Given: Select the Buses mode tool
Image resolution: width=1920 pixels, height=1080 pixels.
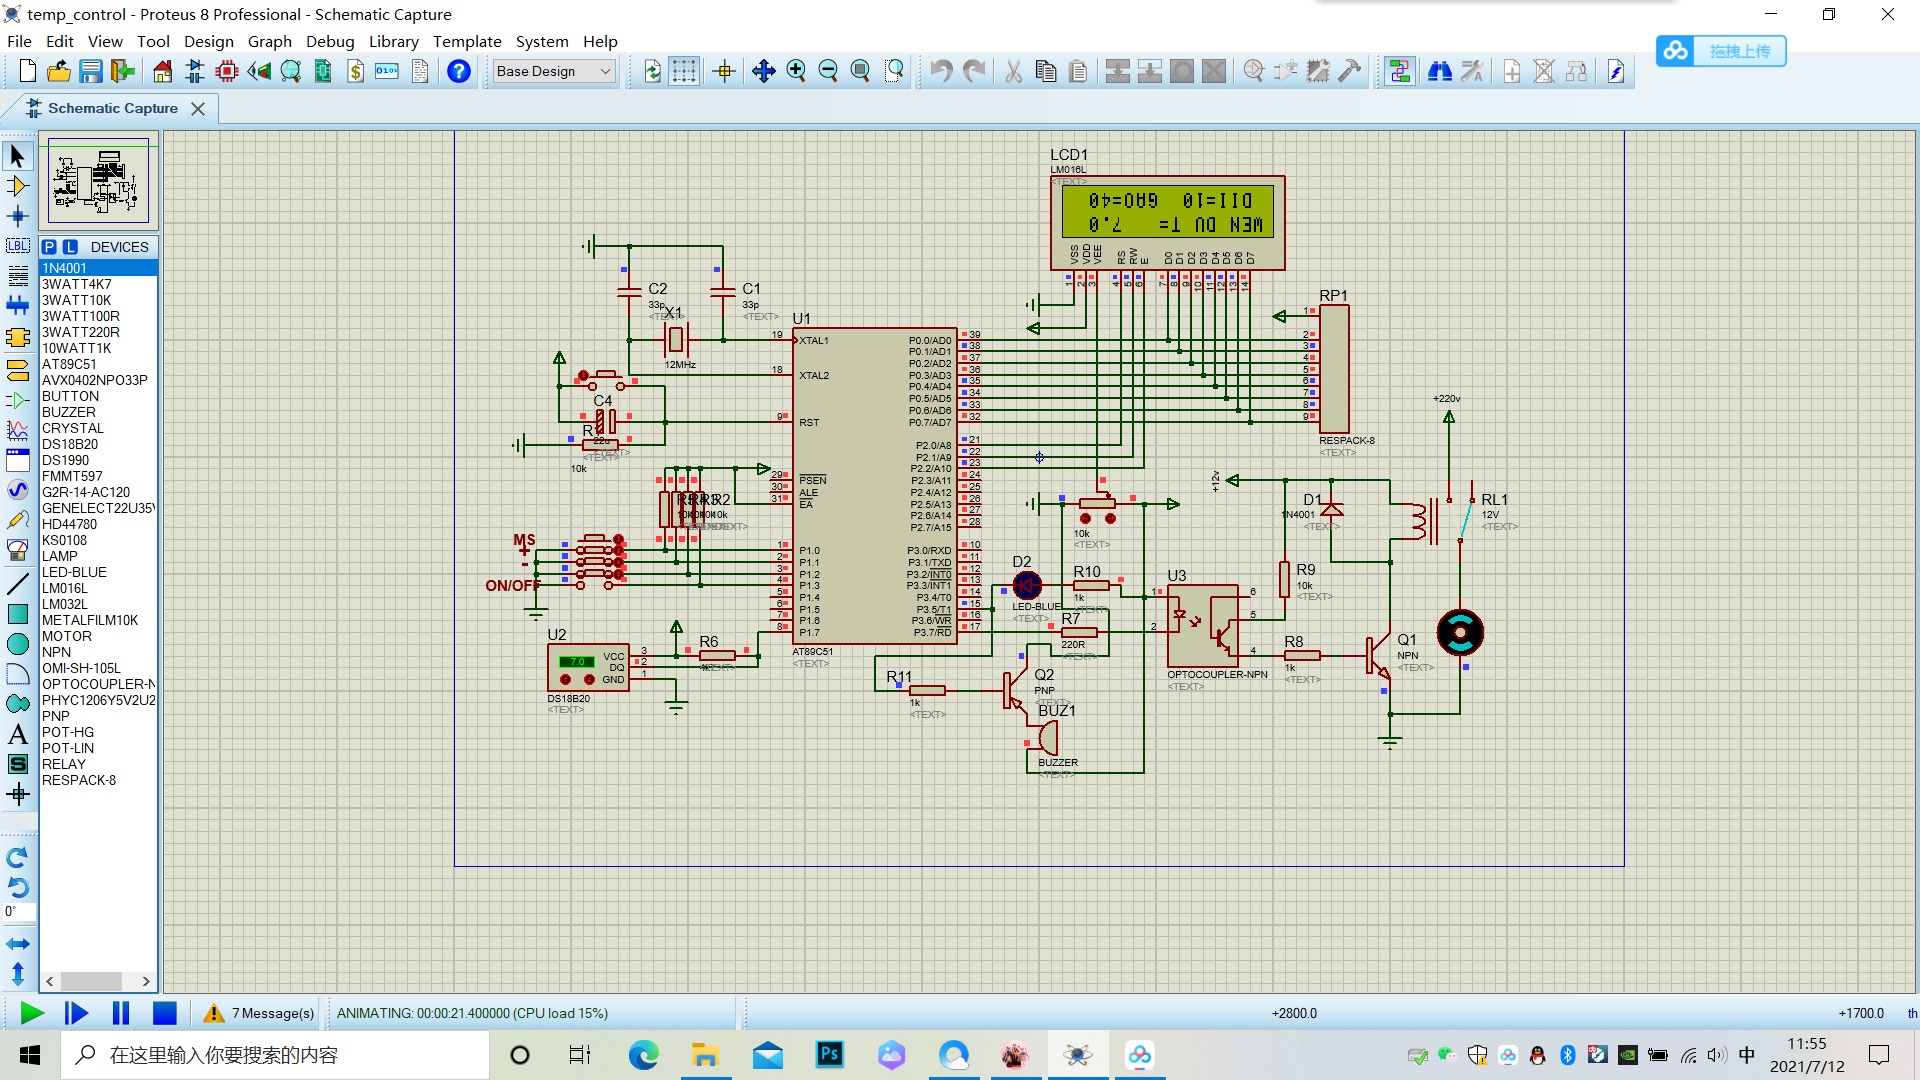Looking at the screenshot, I should [17, 306].
